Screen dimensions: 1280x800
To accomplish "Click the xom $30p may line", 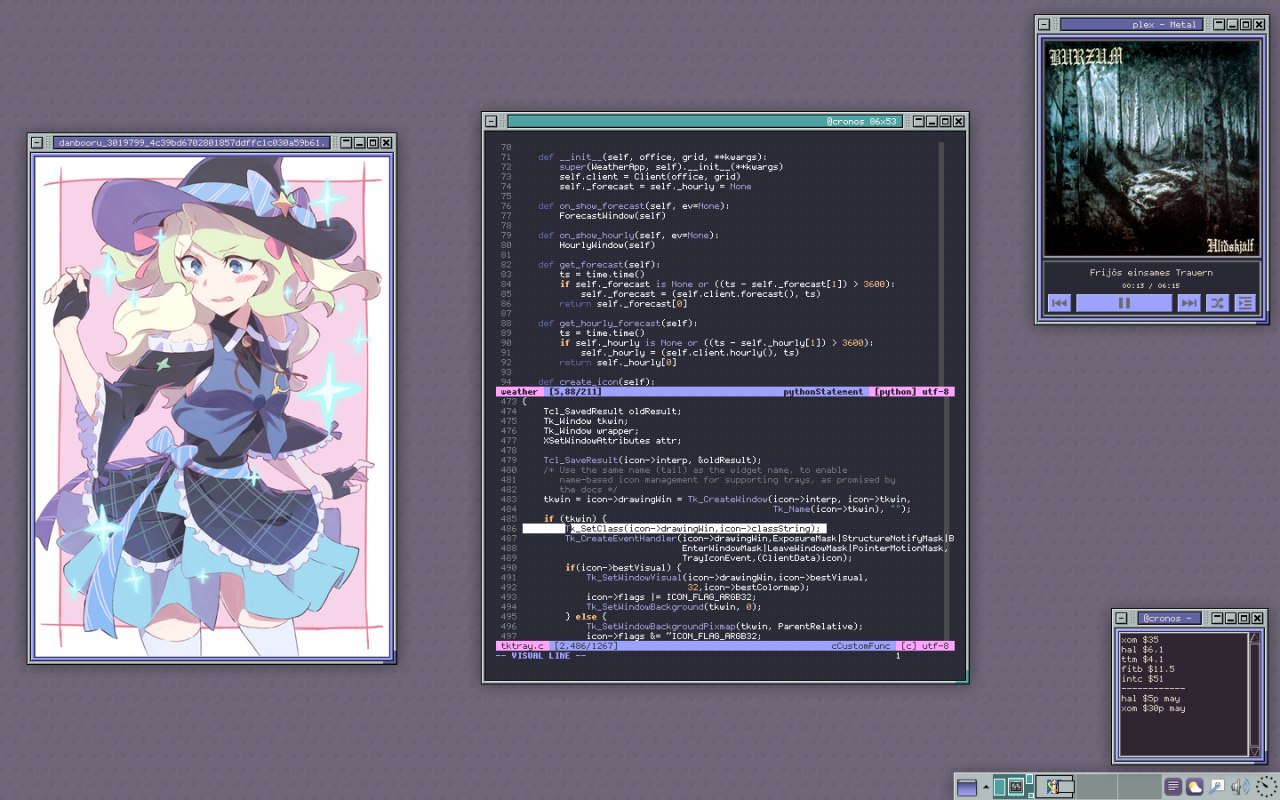I will (1153, 708).
